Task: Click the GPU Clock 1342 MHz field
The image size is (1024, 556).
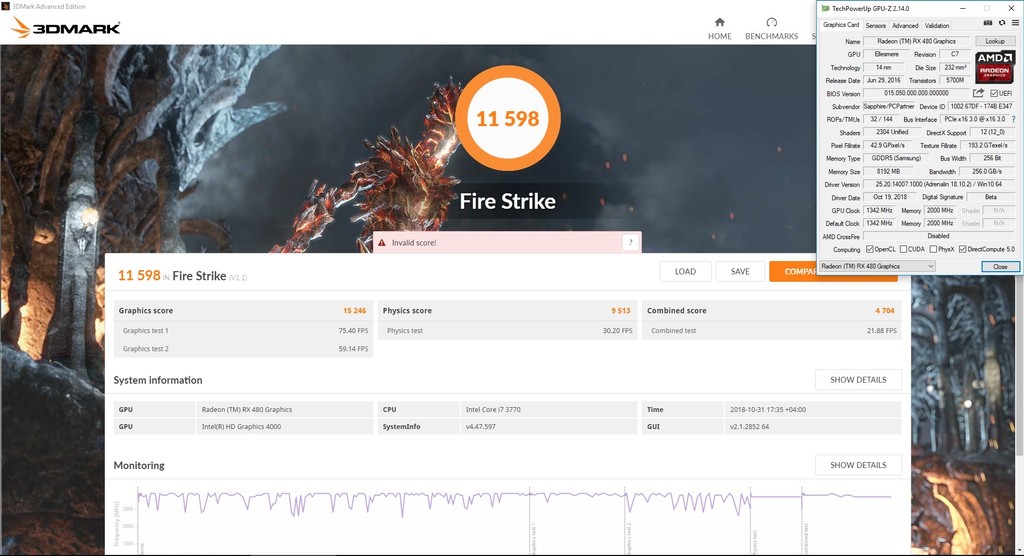Action: pos(879,210)
